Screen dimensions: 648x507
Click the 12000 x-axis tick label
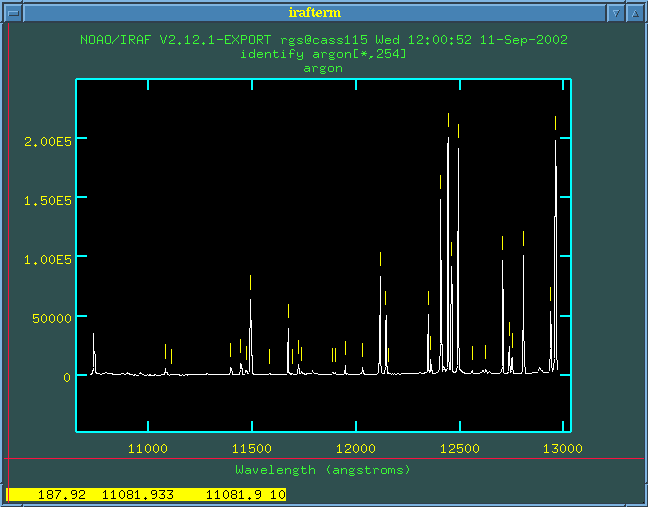coord(356,446)
